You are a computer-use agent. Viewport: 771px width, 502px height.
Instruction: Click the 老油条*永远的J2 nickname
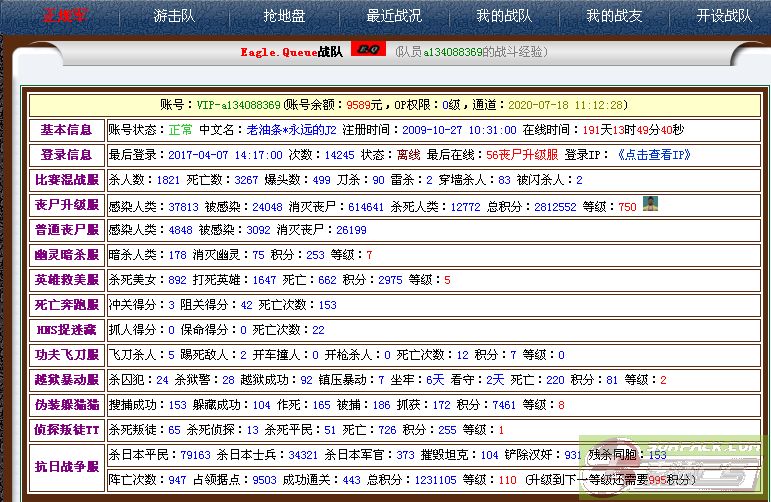[x=291, y=130]
